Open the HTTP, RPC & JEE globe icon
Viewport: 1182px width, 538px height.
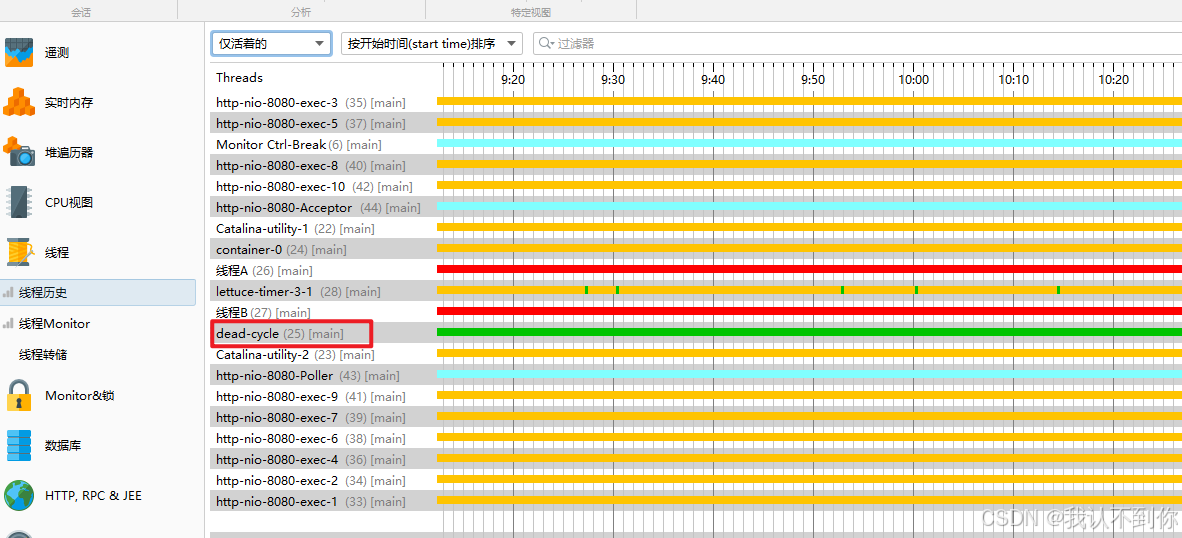tap(20, 496)
